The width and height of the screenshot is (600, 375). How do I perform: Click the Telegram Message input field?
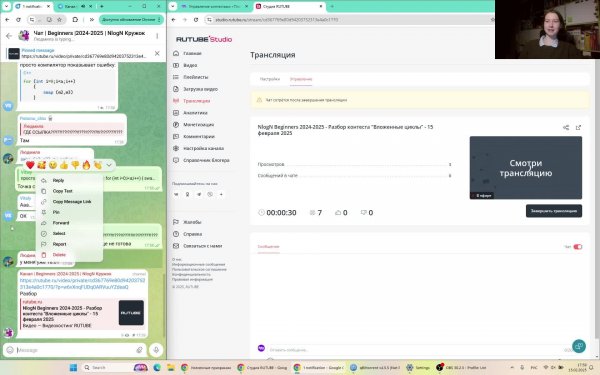[x=75, y=350]
